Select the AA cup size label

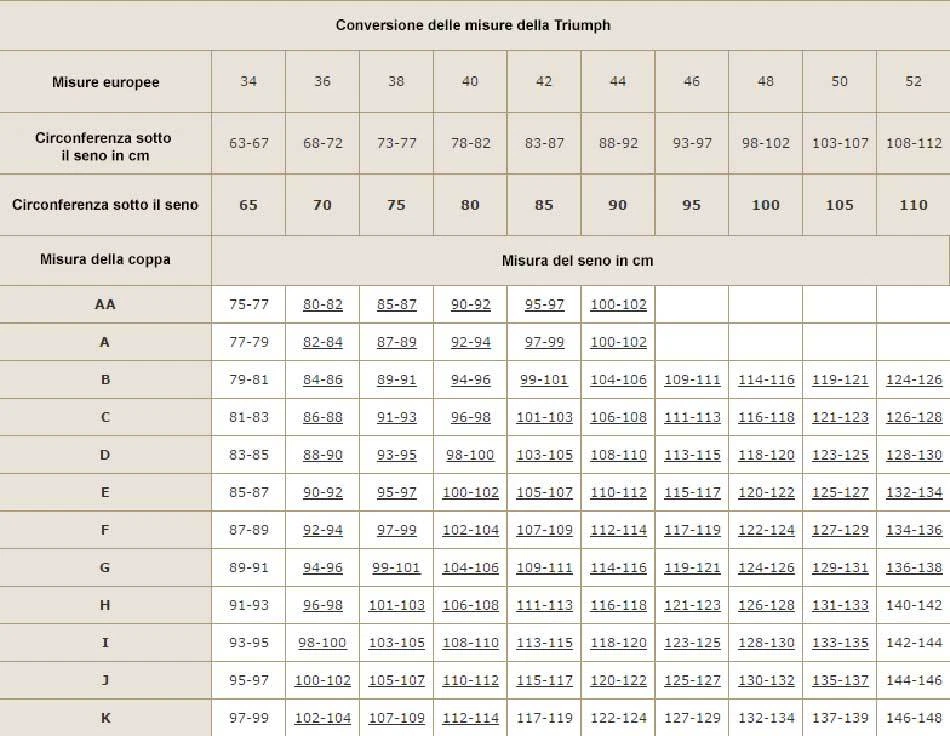pyautogui.click(x=105, y=304)
